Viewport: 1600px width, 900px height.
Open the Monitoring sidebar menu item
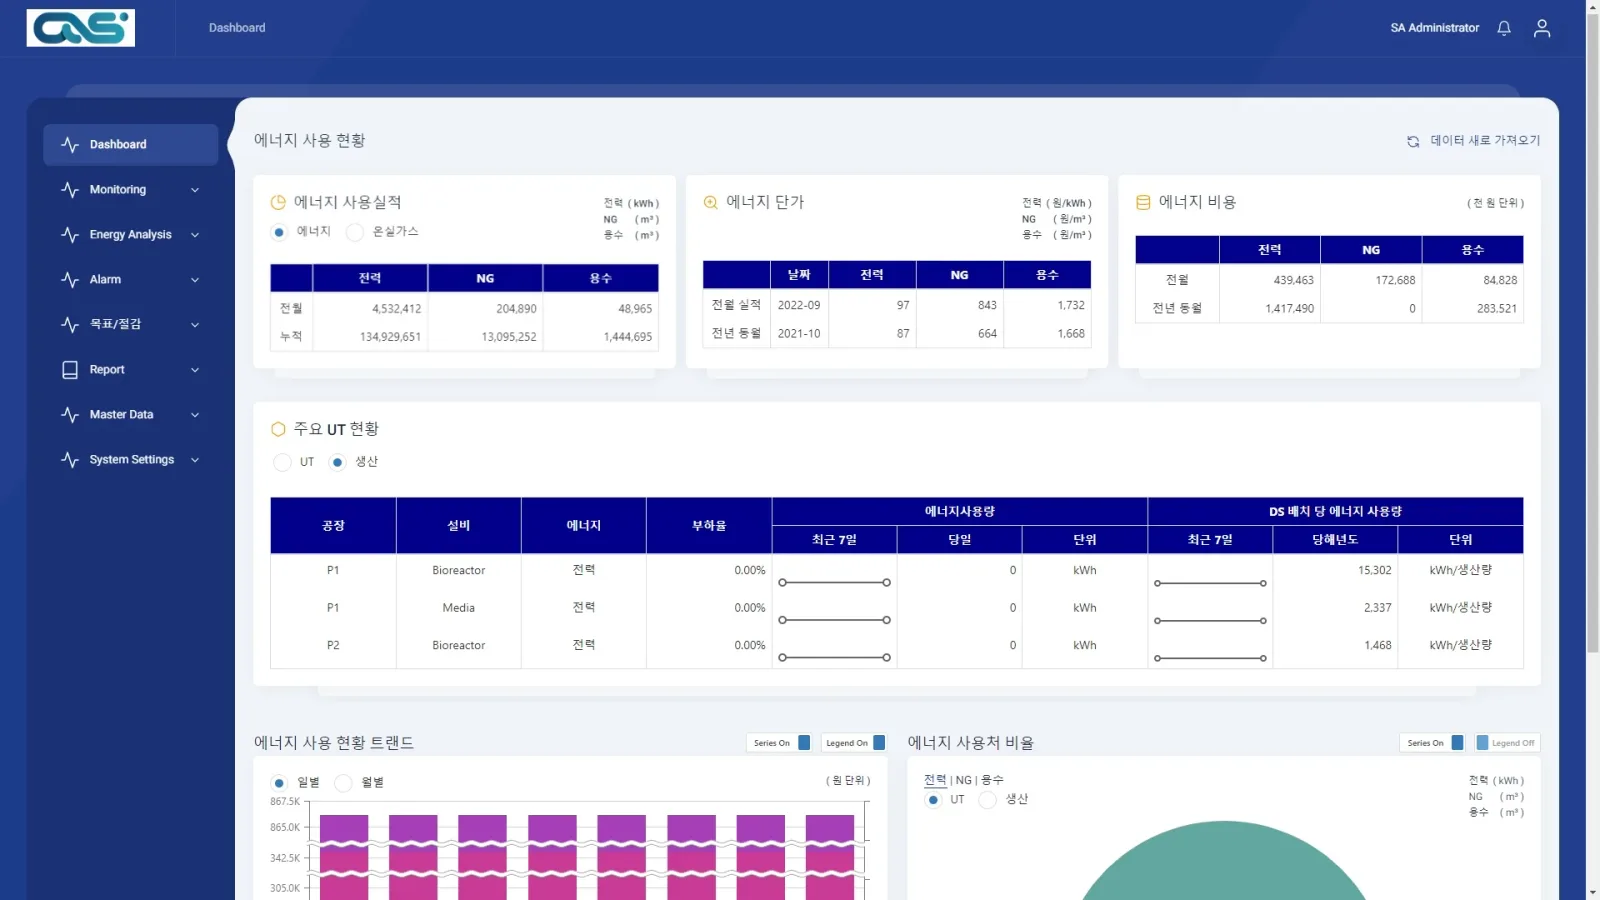(x=130, y=189)
